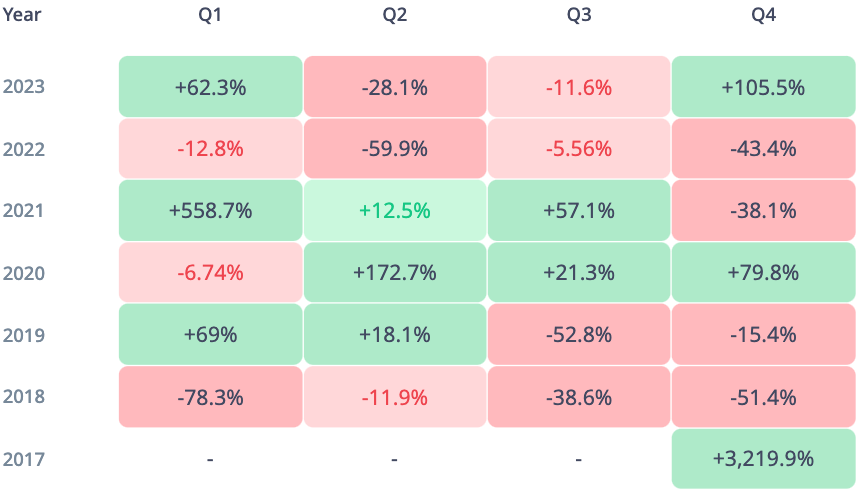This screenshot has height=490, width=857.
Task: Select the 2021 row label
Action: [x=23, y=211]
